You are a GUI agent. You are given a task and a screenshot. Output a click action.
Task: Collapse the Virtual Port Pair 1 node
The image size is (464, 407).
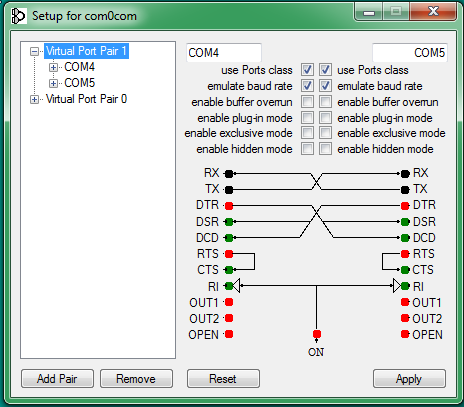coord(34,51)
